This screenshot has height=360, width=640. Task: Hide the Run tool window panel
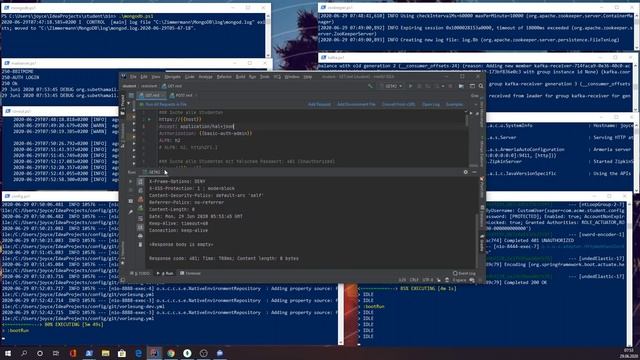click(474, 172)
